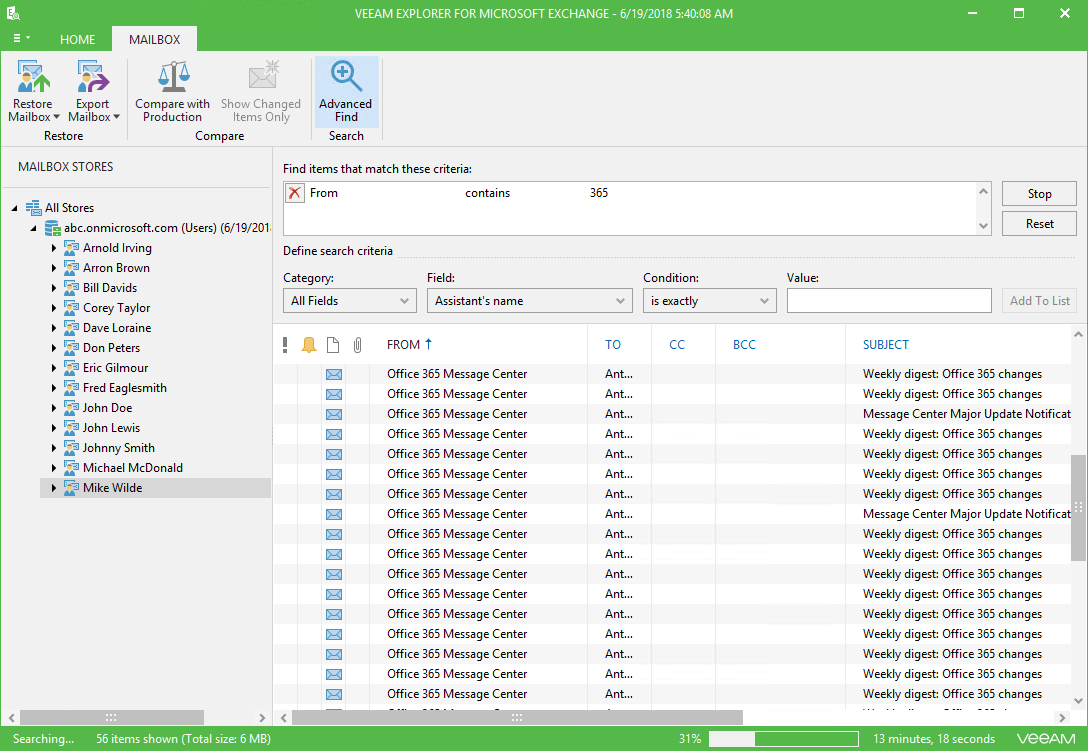Toggle Show Changed Items Only
1088x751 pixels.
tap(261, 92)
